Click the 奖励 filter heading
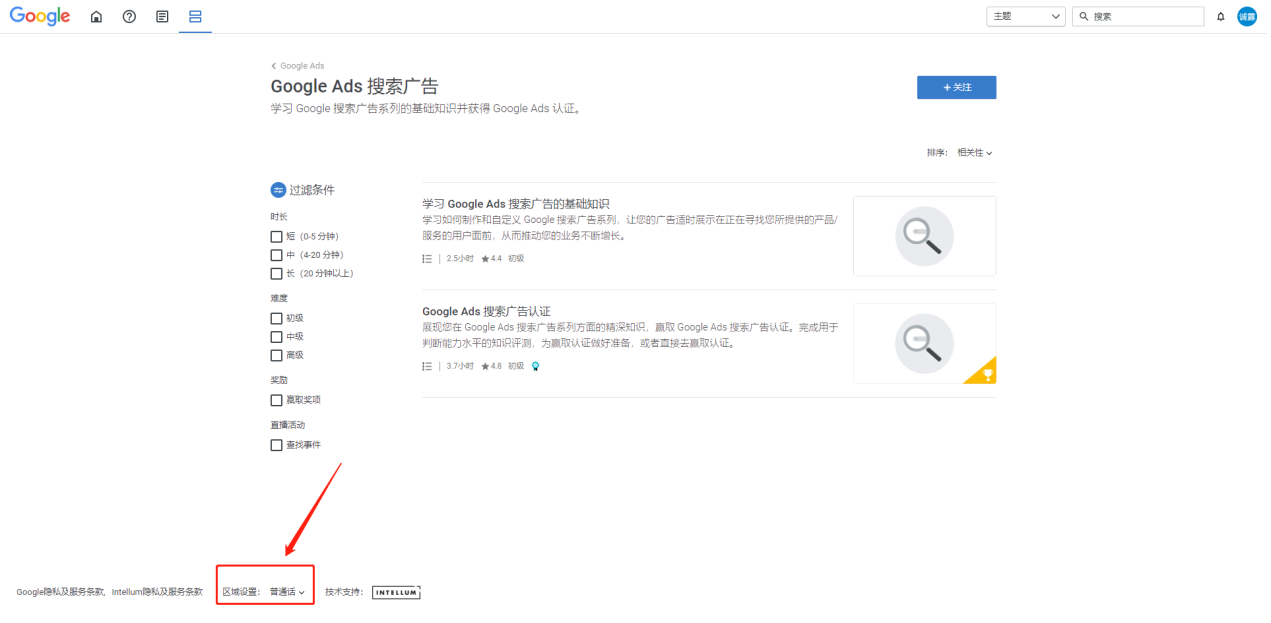The width and height of the screenshot is (1271, 623). [x=279, y=380]
